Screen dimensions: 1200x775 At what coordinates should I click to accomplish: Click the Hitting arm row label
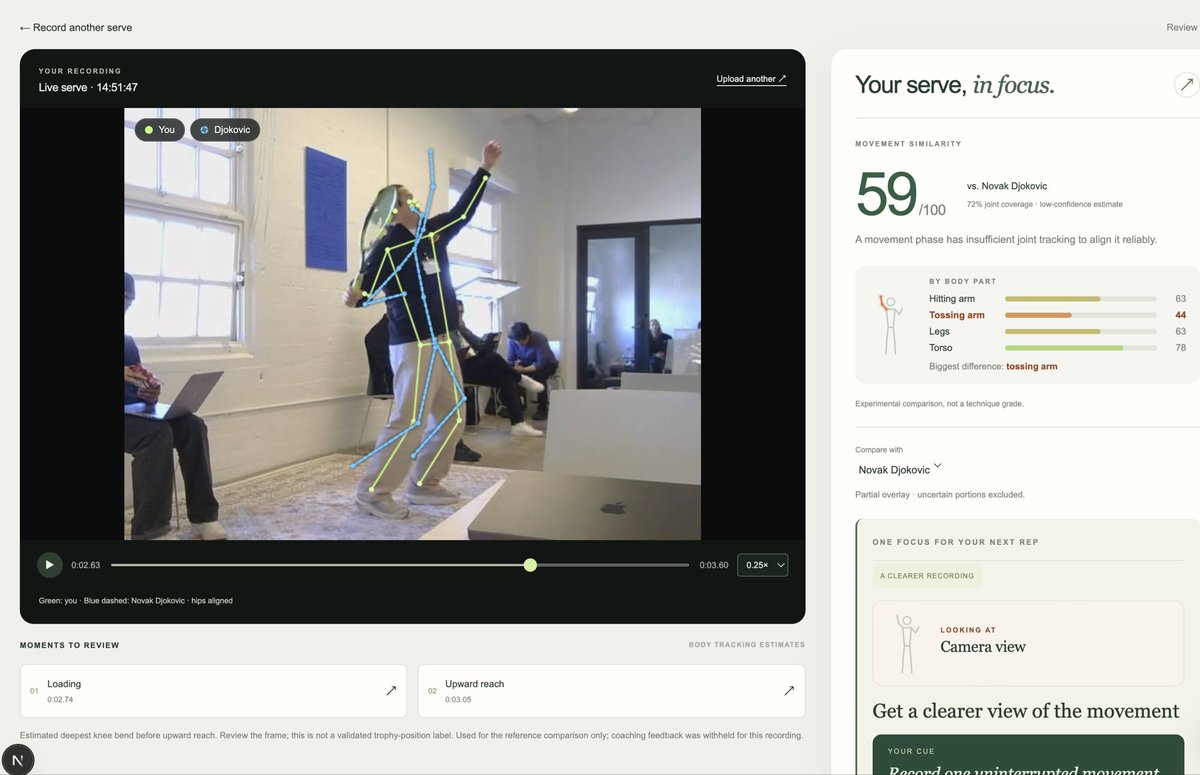coord(952,299)
